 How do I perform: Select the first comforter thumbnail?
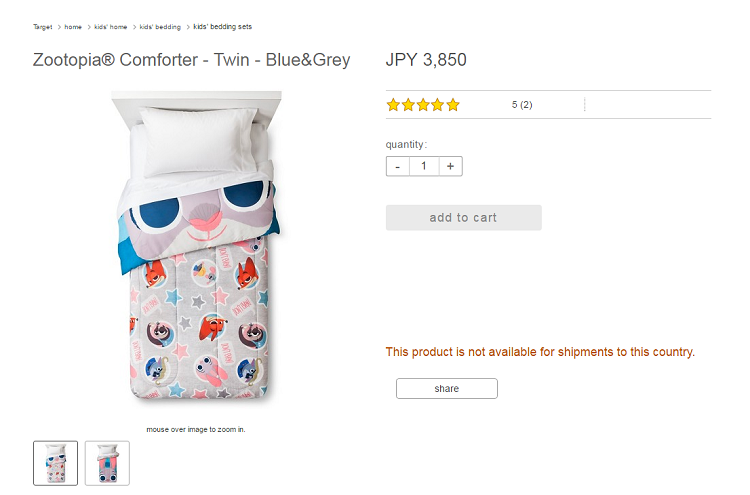(55, 463)
